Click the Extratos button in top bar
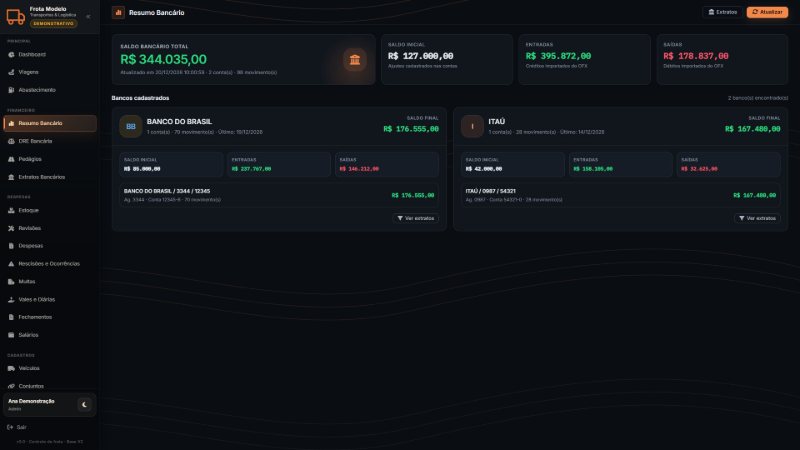The height and width of the screenshot is (450, 800). click(722, 12)
